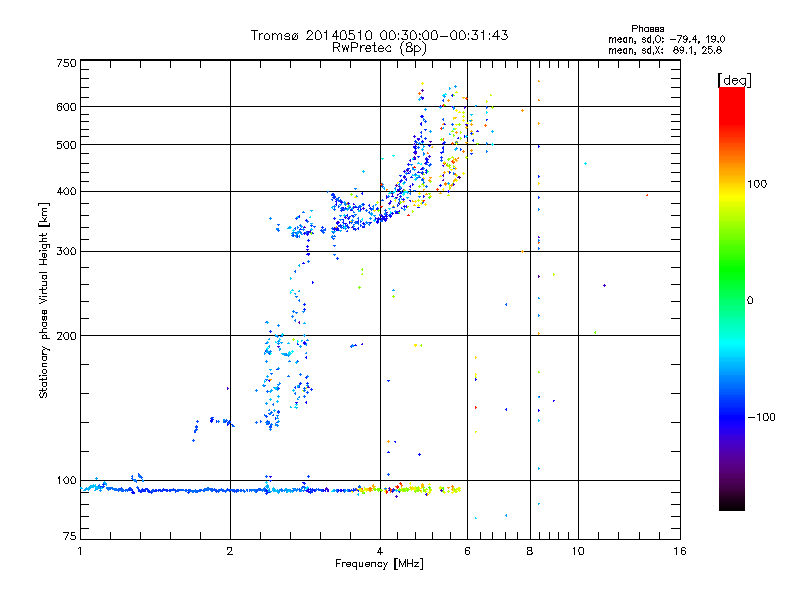This screenshot has width=800, height=600.
Task: Click the 300 tick label on height axis
Action: pos(66,252)
